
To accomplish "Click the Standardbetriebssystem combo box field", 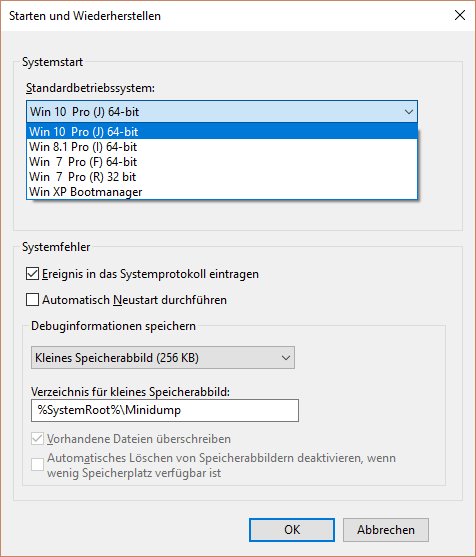I will point(222,112).
